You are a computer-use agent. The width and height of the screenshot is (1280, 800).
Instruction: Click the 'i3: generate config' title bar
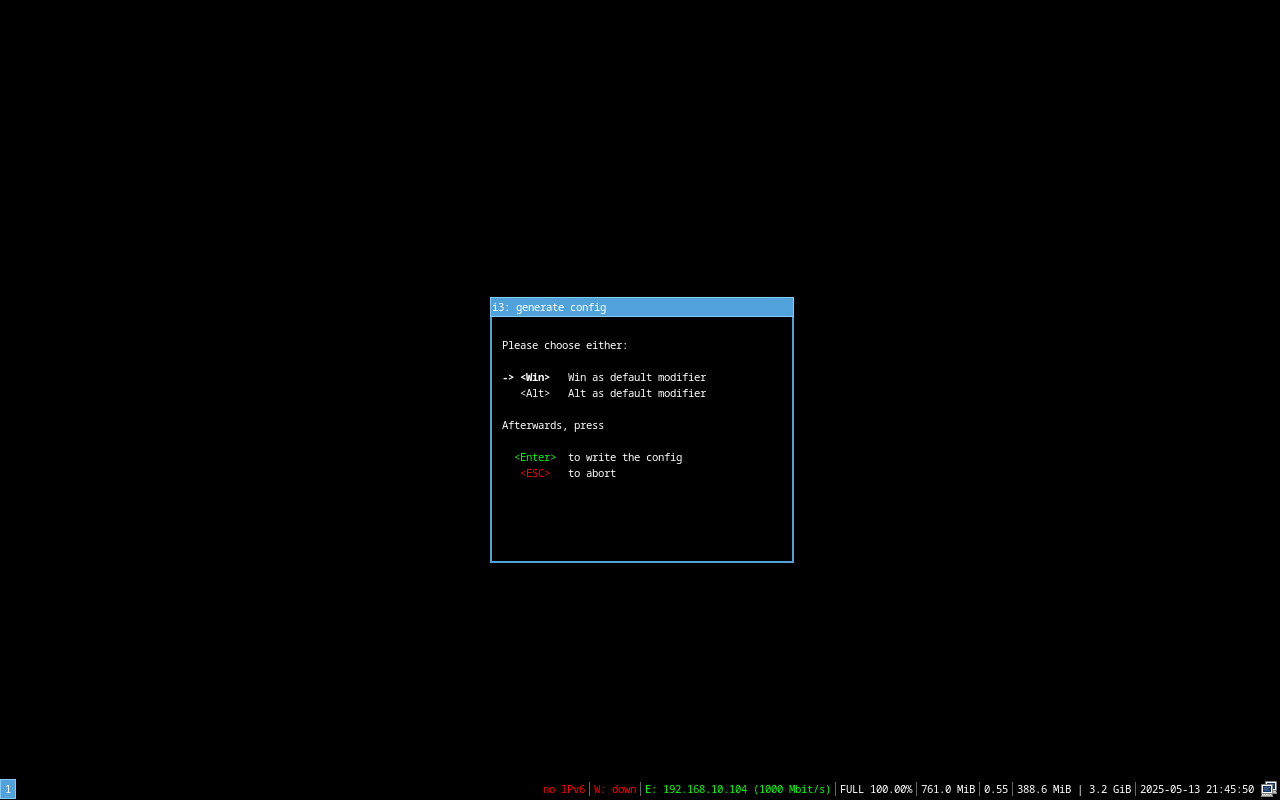coord(642,307)
